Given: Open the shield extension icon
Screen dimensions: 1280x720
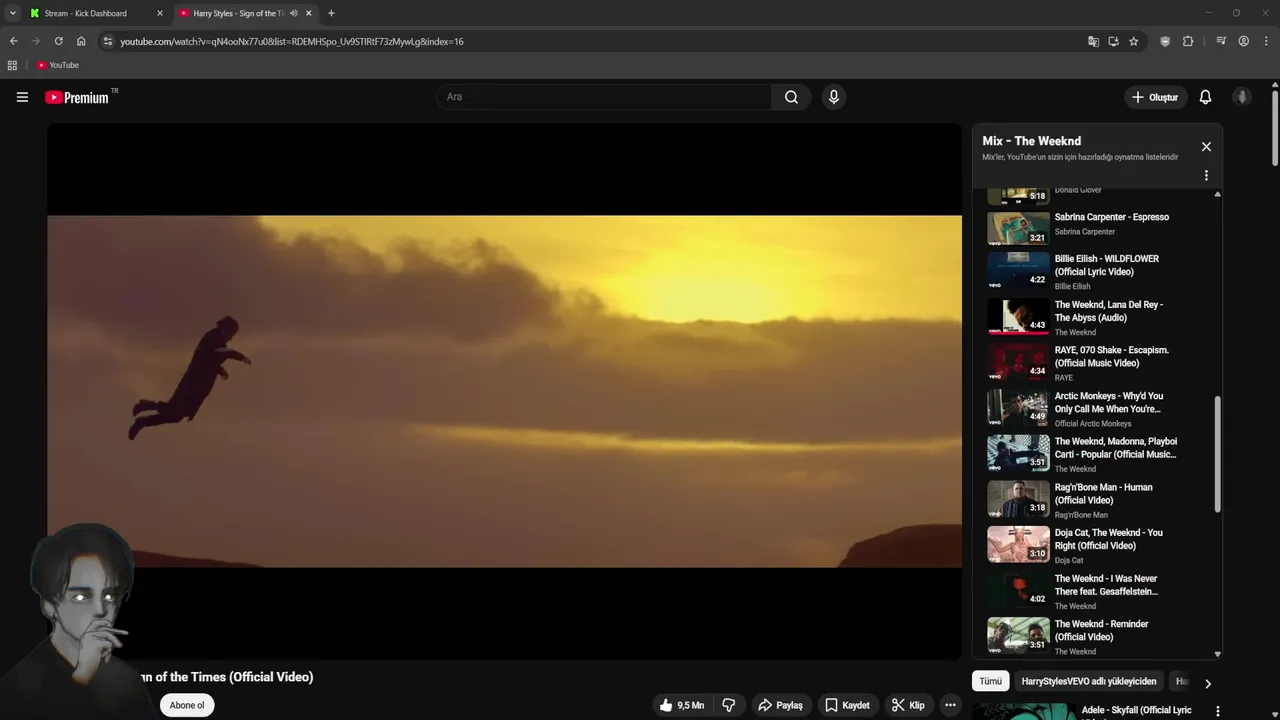Looking at the screenshot, I should pyautogui.click(x=1165, y=41).
